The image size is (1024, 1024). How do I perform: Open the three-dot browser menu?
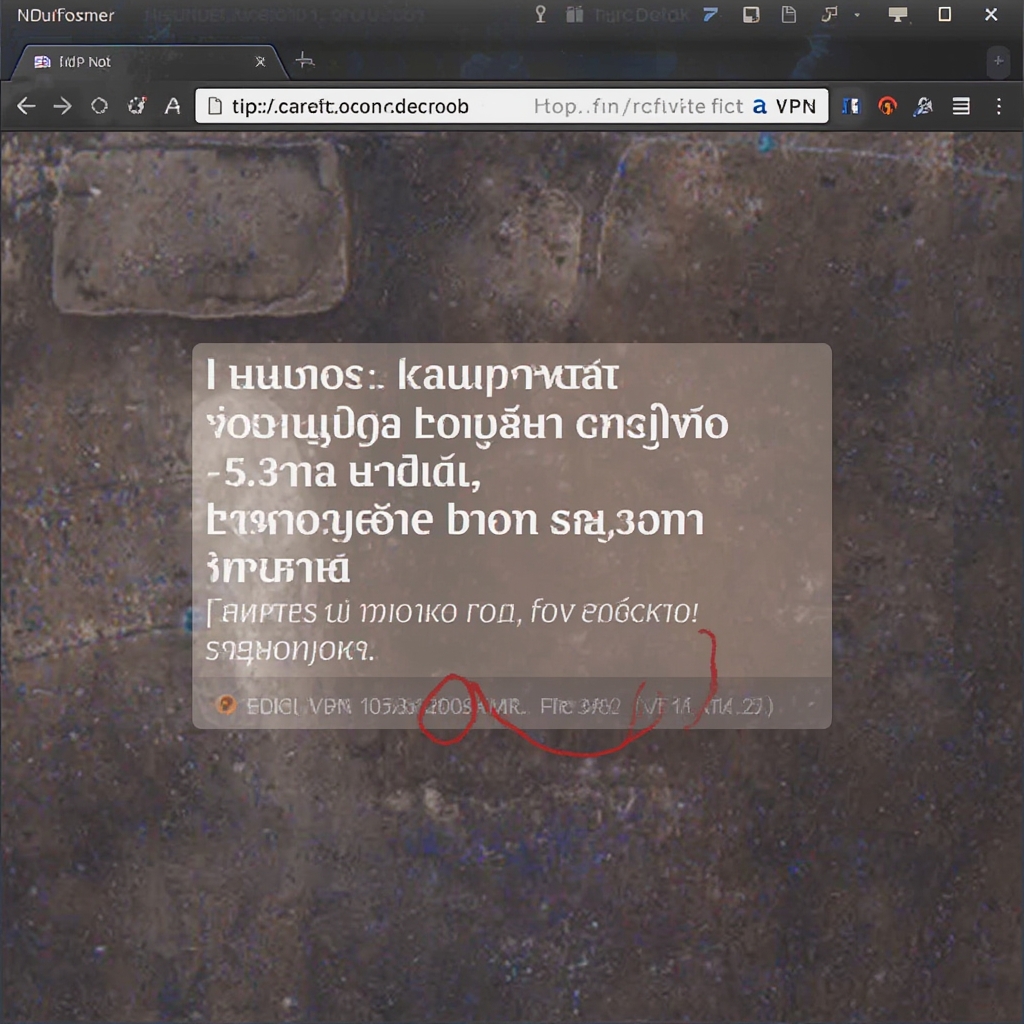998,106
